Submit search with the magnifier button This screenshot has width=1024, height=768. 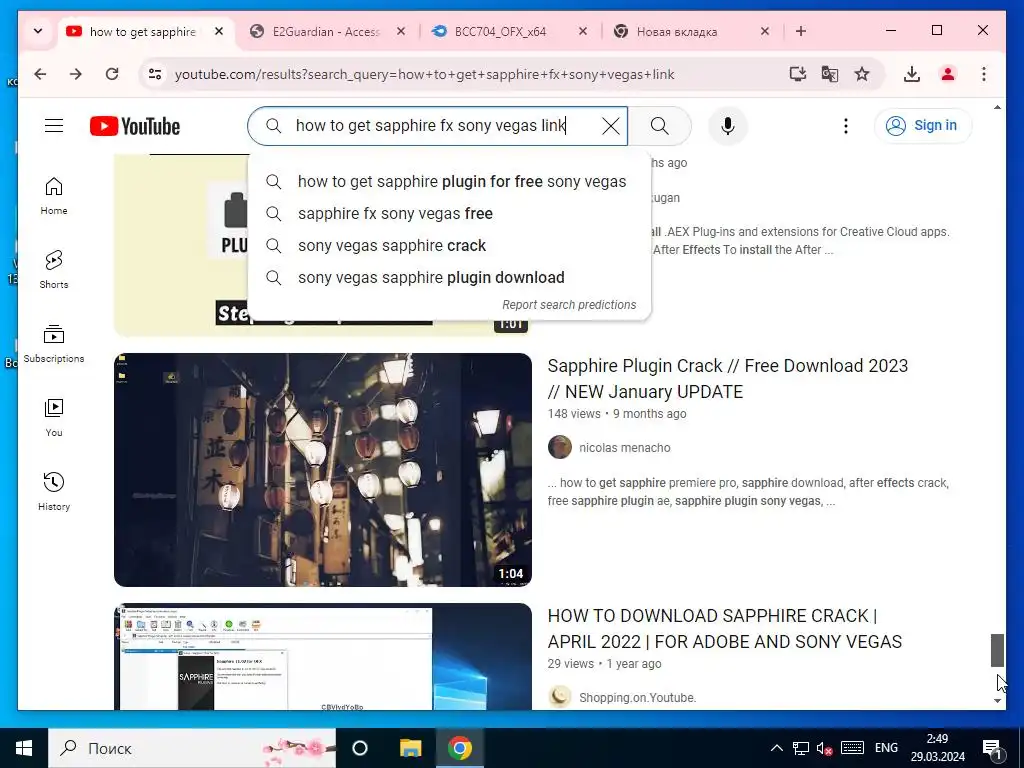660,126
